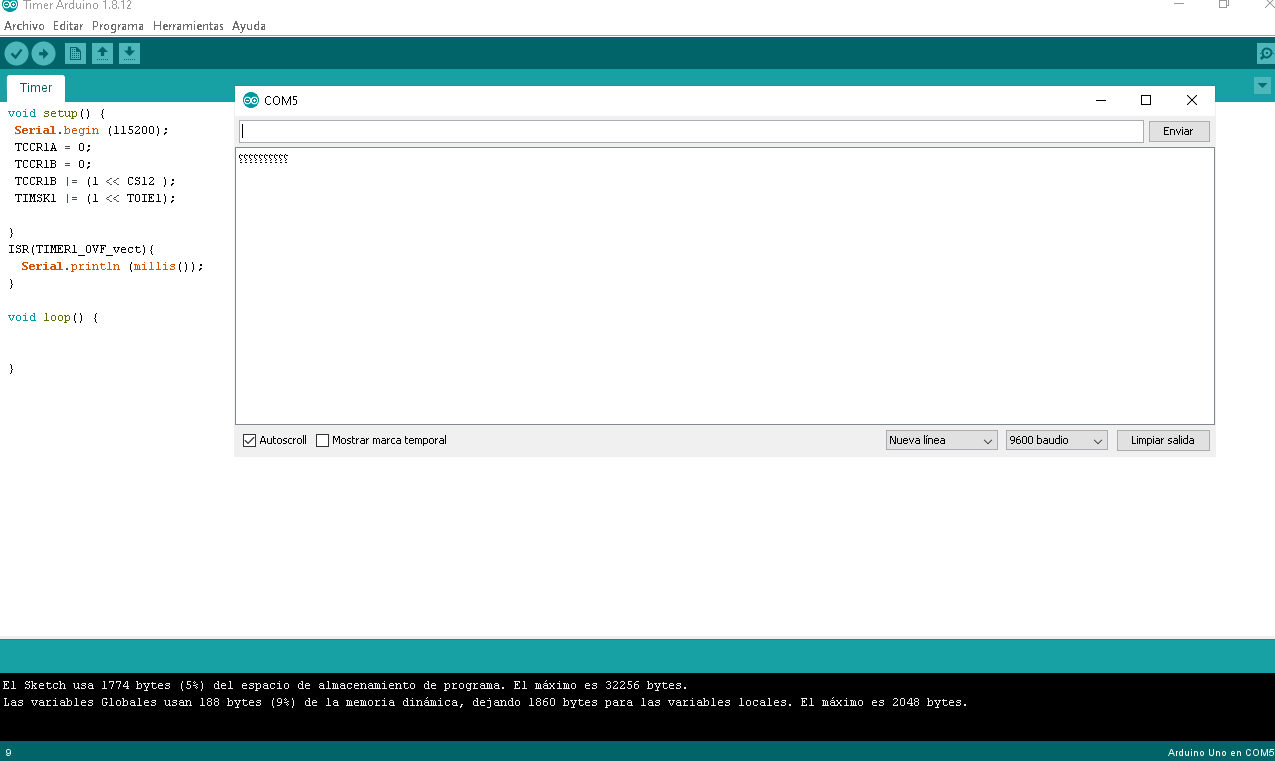Click the TCCR1A = 0; code line
This screenshot has height=761, width=1275.
53,147
